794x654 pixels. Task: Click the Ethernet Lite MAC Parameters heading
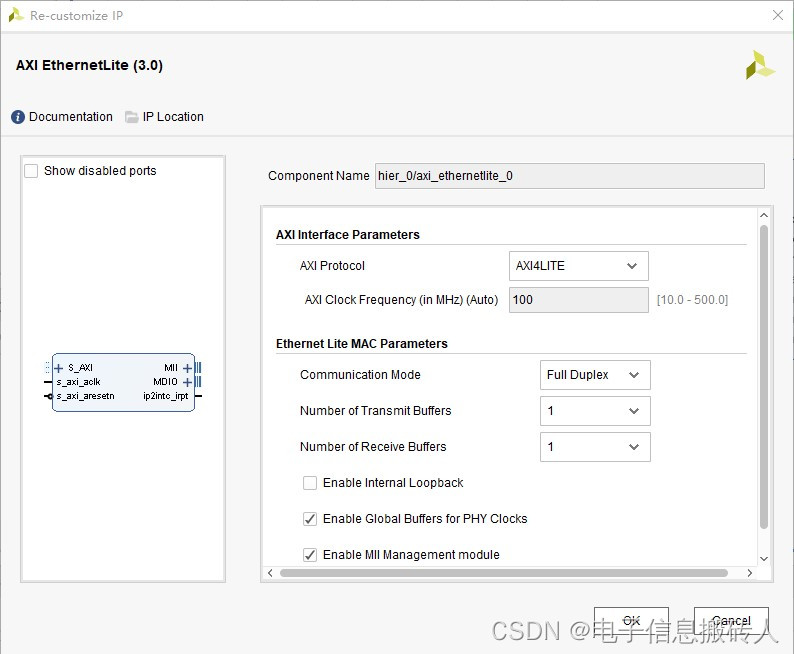[362, 344]
